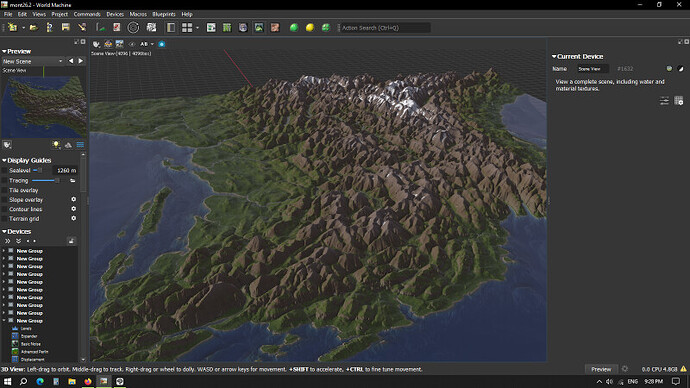Click the AB comparison button
The image size is (690, 388).
click(144, 44)
